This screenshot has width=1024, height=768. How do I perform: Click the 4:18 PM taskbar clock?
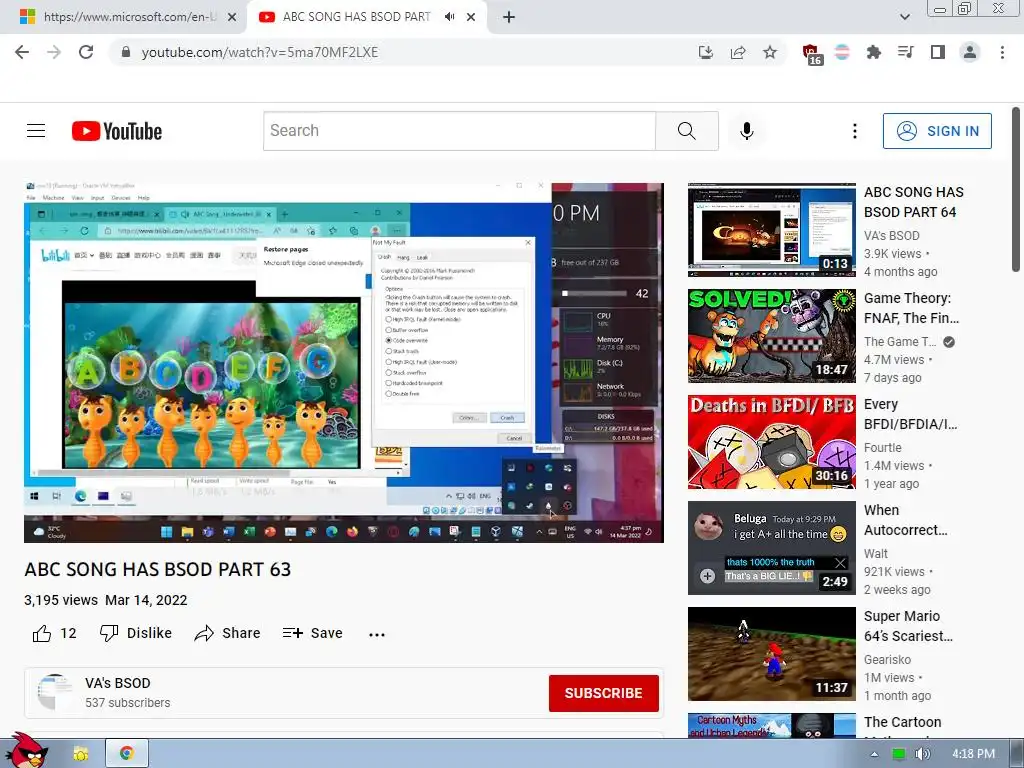pos(973,754)
